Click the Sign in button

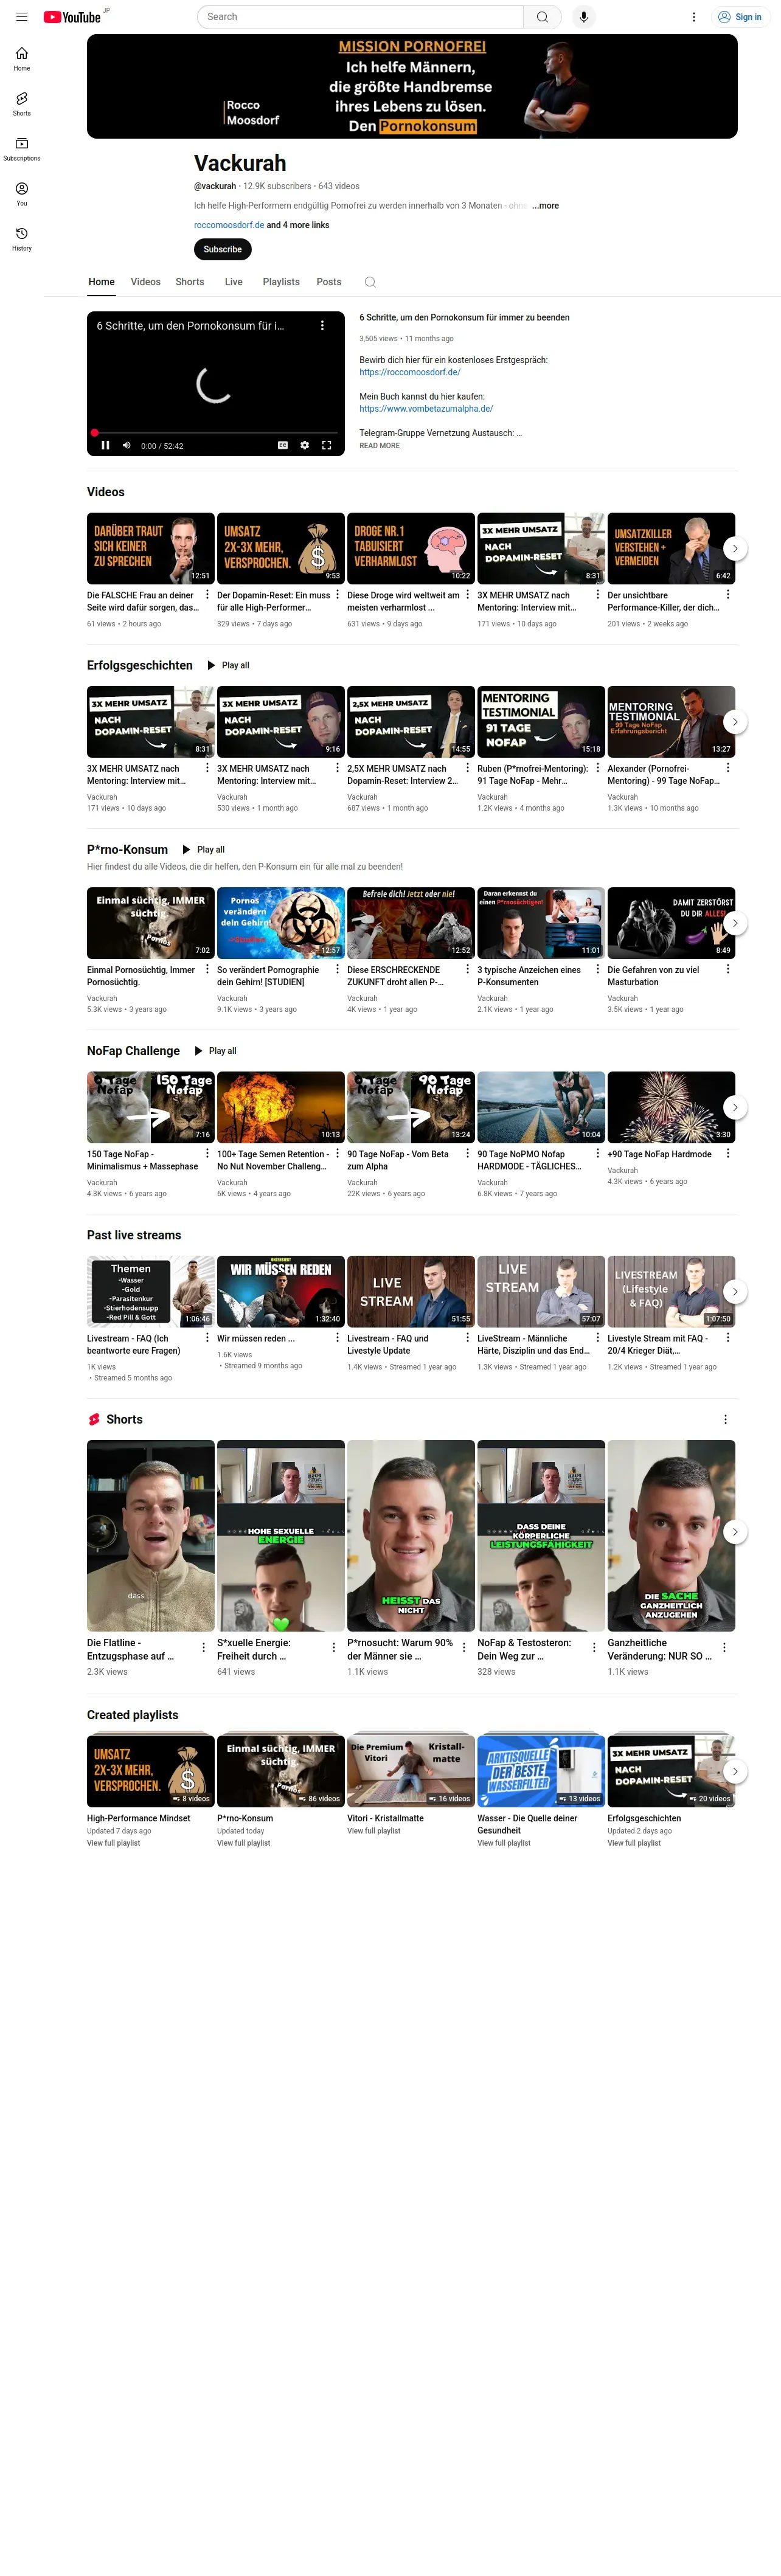(740, 17)
